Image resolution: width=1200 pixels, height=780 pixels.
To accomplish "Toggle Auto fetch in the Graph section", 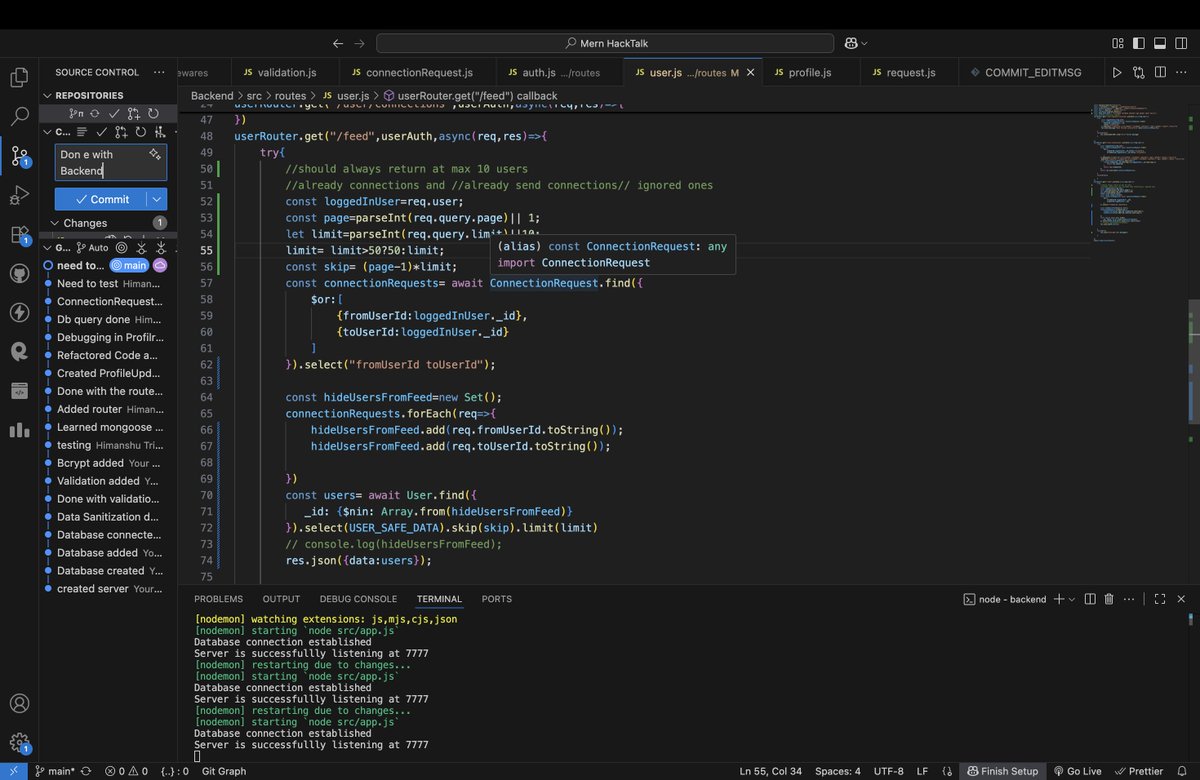I will 92,247.
